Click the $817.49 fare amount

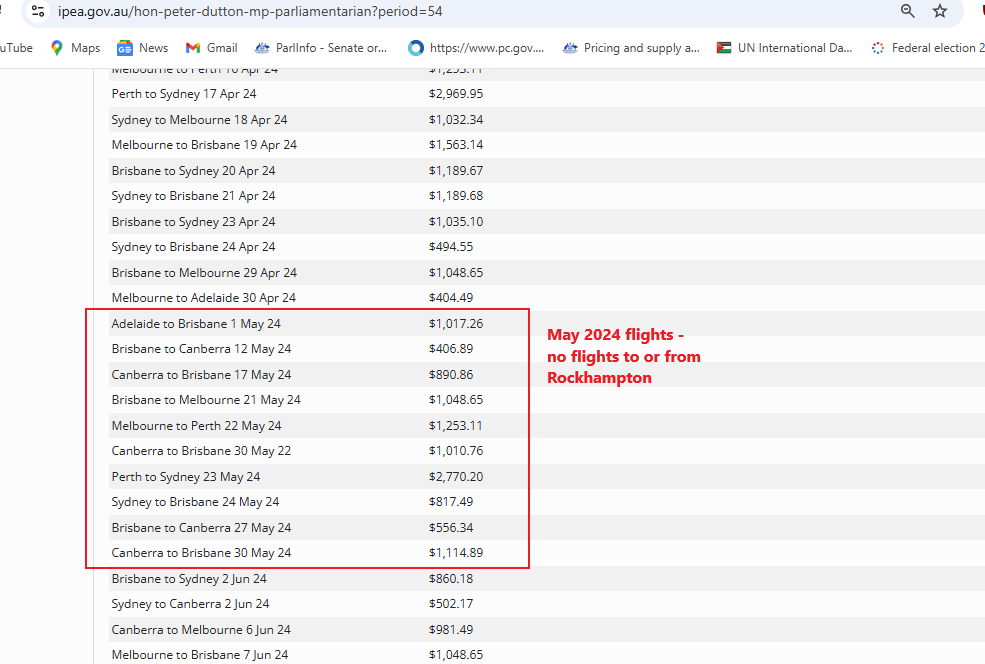pos(451,501)
